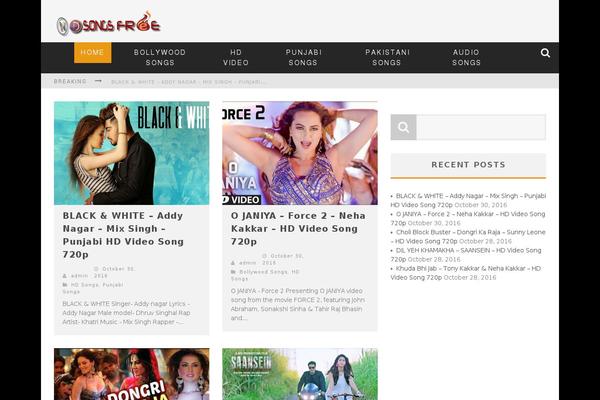
Task: Click the Songs Free site logo
Action: 109,24
